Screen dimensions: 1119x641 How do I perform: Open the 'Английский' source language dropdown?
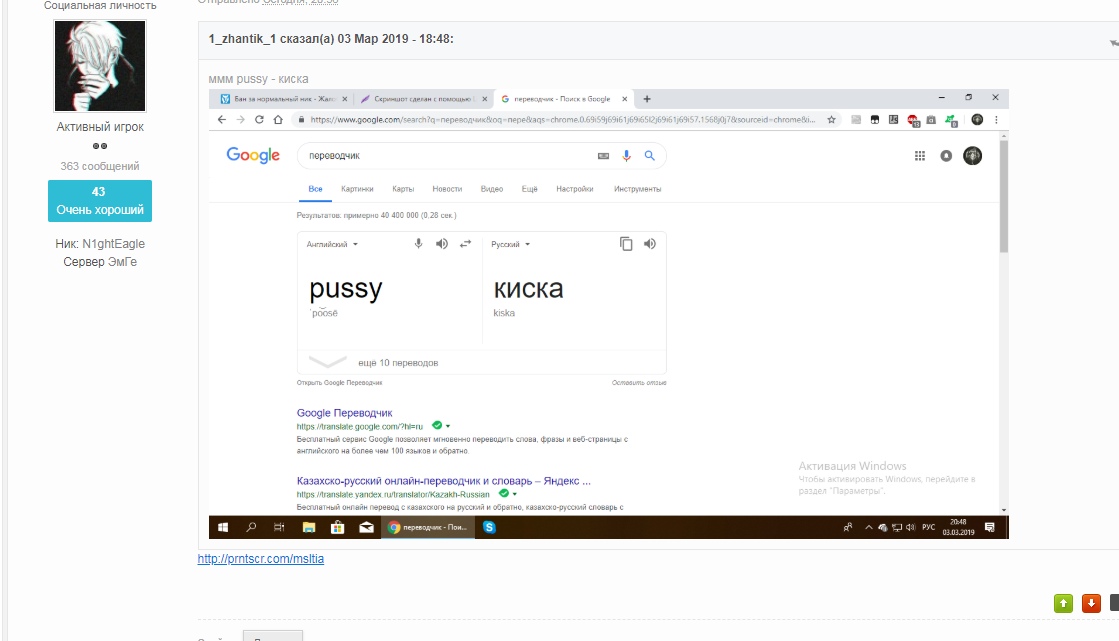click(x=332, y=244)
